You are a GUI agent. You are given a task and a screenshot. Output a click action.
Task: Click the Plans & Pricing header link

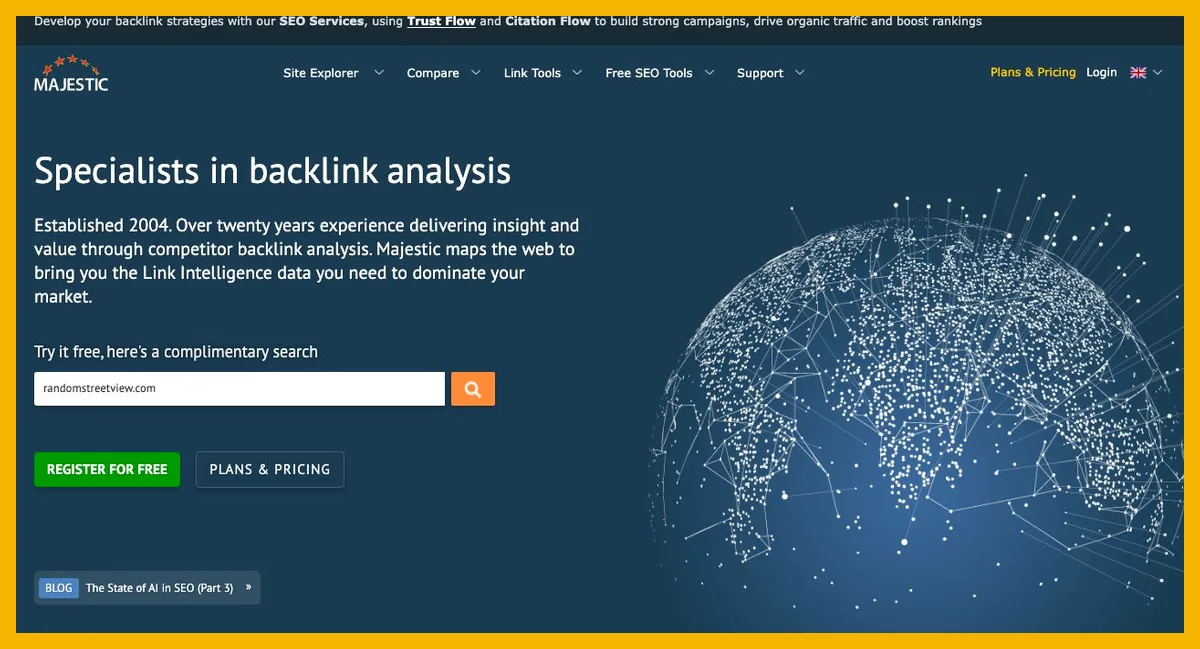(x=1033, y=72)
